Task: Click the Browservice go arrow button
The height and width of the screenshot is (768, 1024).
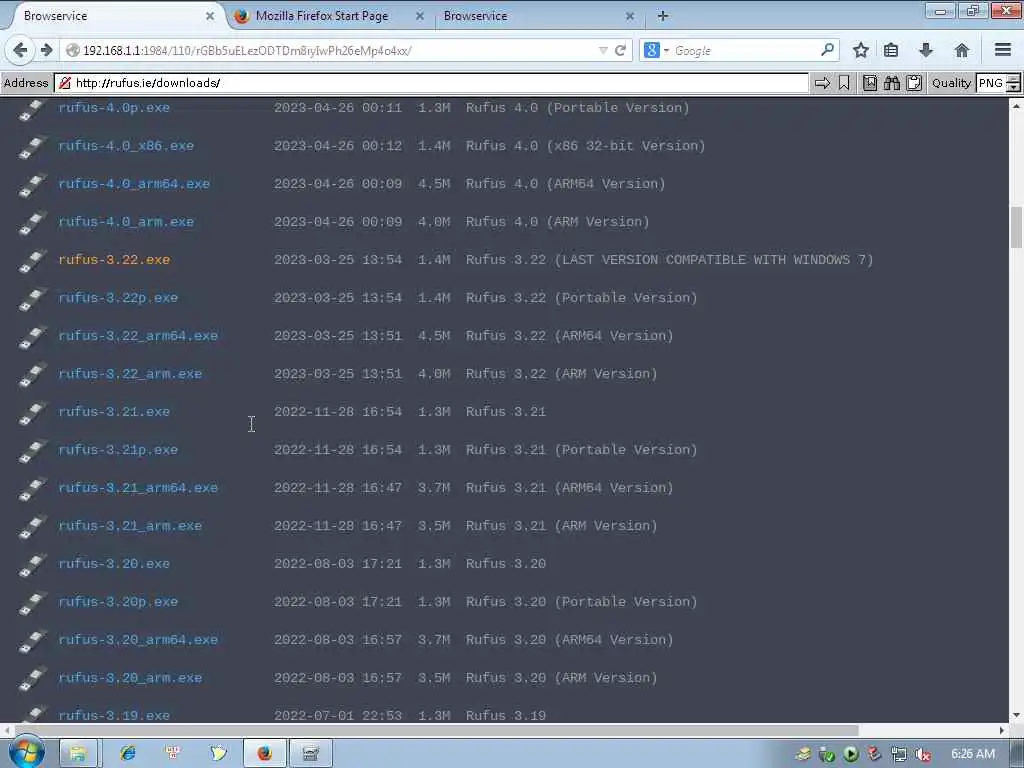Action: point(822,83)
